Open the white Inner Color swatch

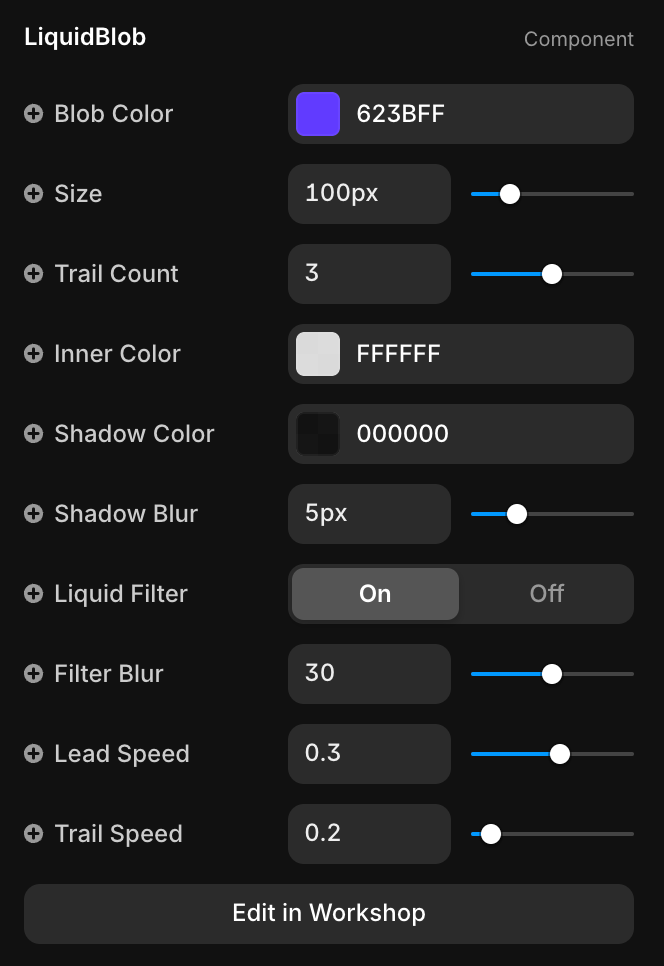click(318, 354)
